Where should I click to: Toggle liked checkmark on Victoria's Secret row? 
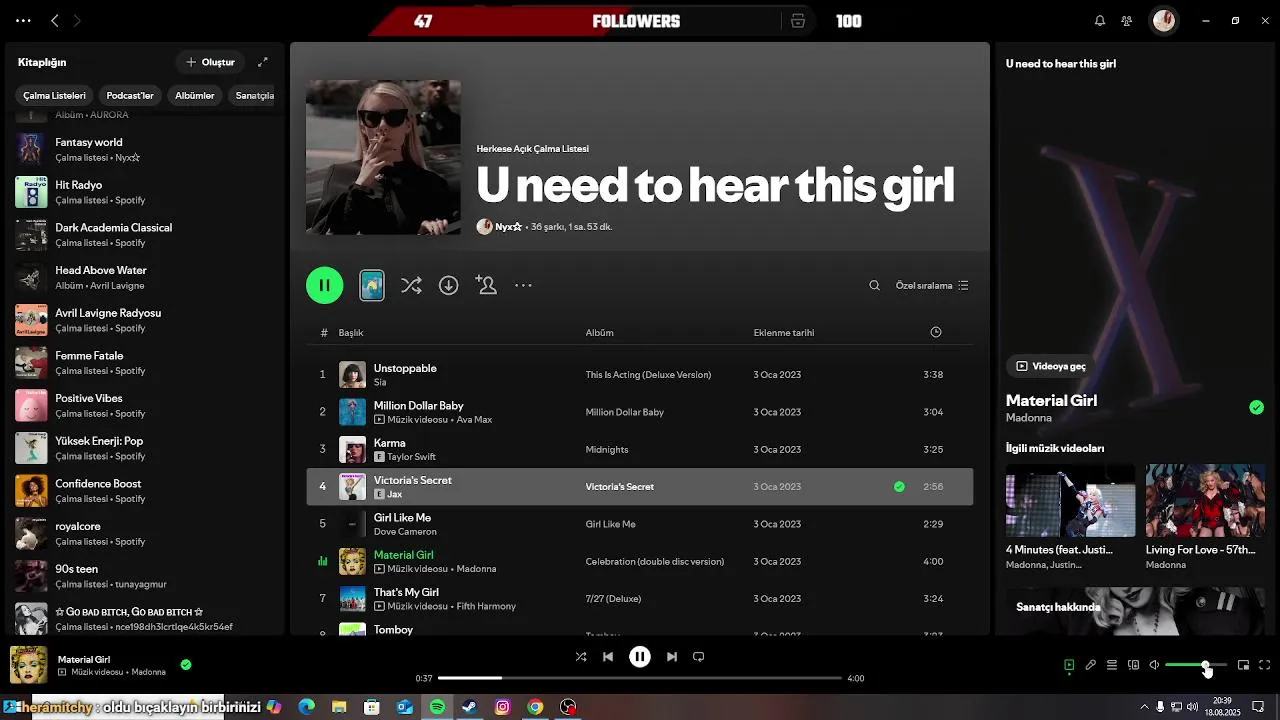(899, 487)
